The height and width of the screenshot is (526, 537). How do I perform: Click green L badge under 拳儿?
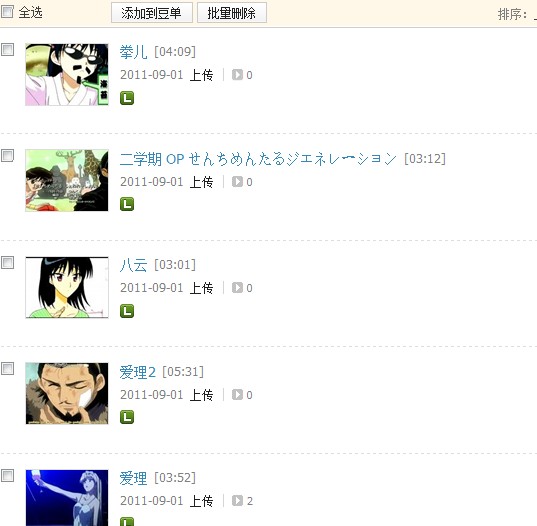pyautogui.click(x=127, y=98)
